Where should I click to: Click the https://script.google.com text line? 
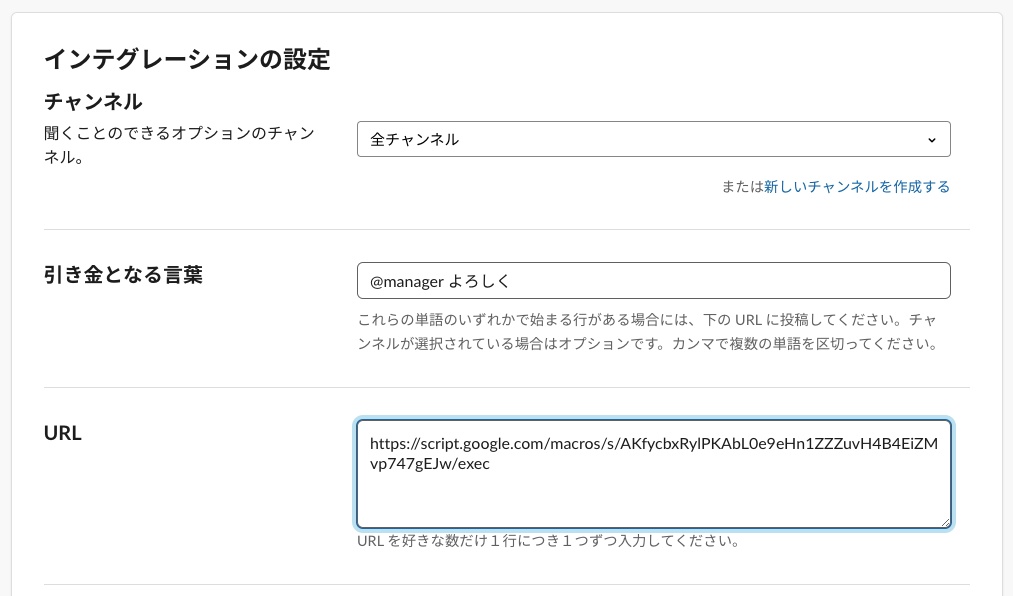click(653, 444)
